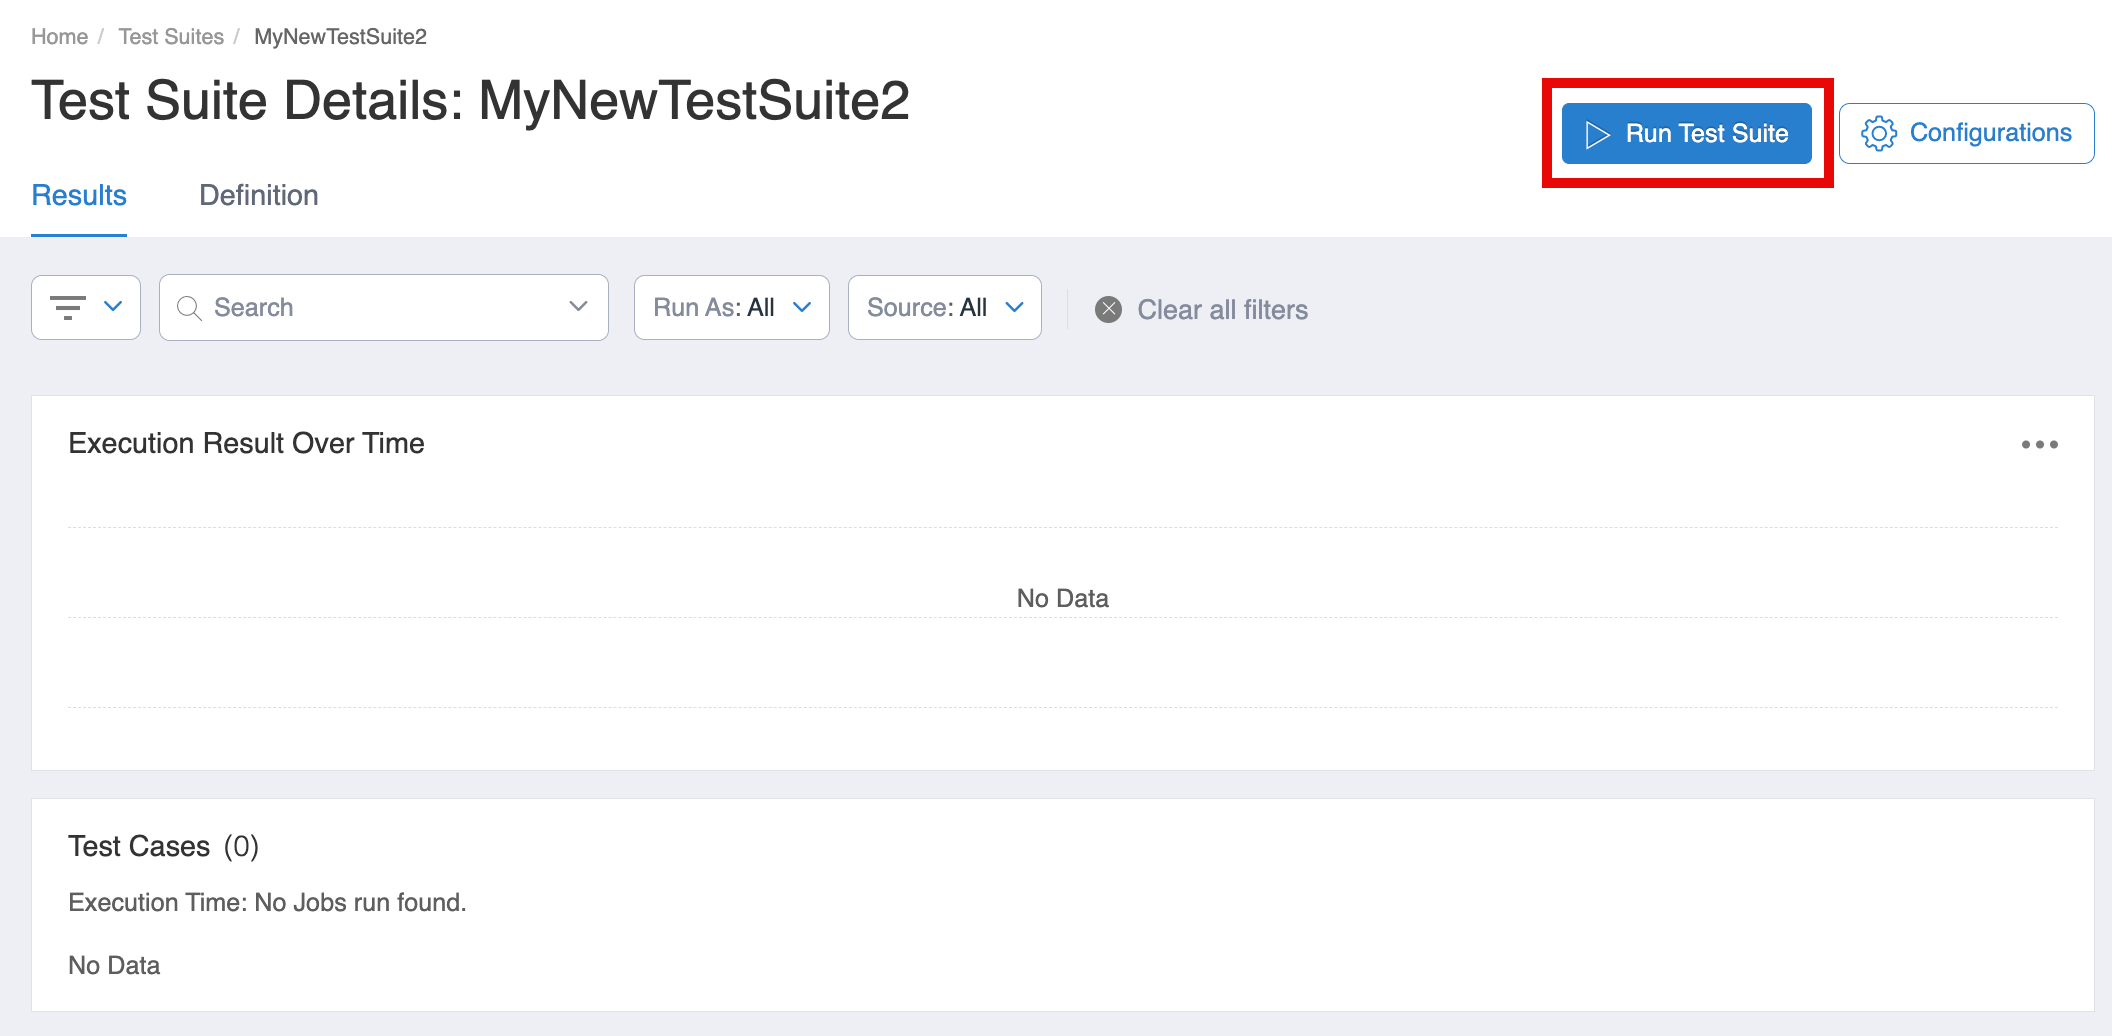Click the filter lines icon

[68, 307]
